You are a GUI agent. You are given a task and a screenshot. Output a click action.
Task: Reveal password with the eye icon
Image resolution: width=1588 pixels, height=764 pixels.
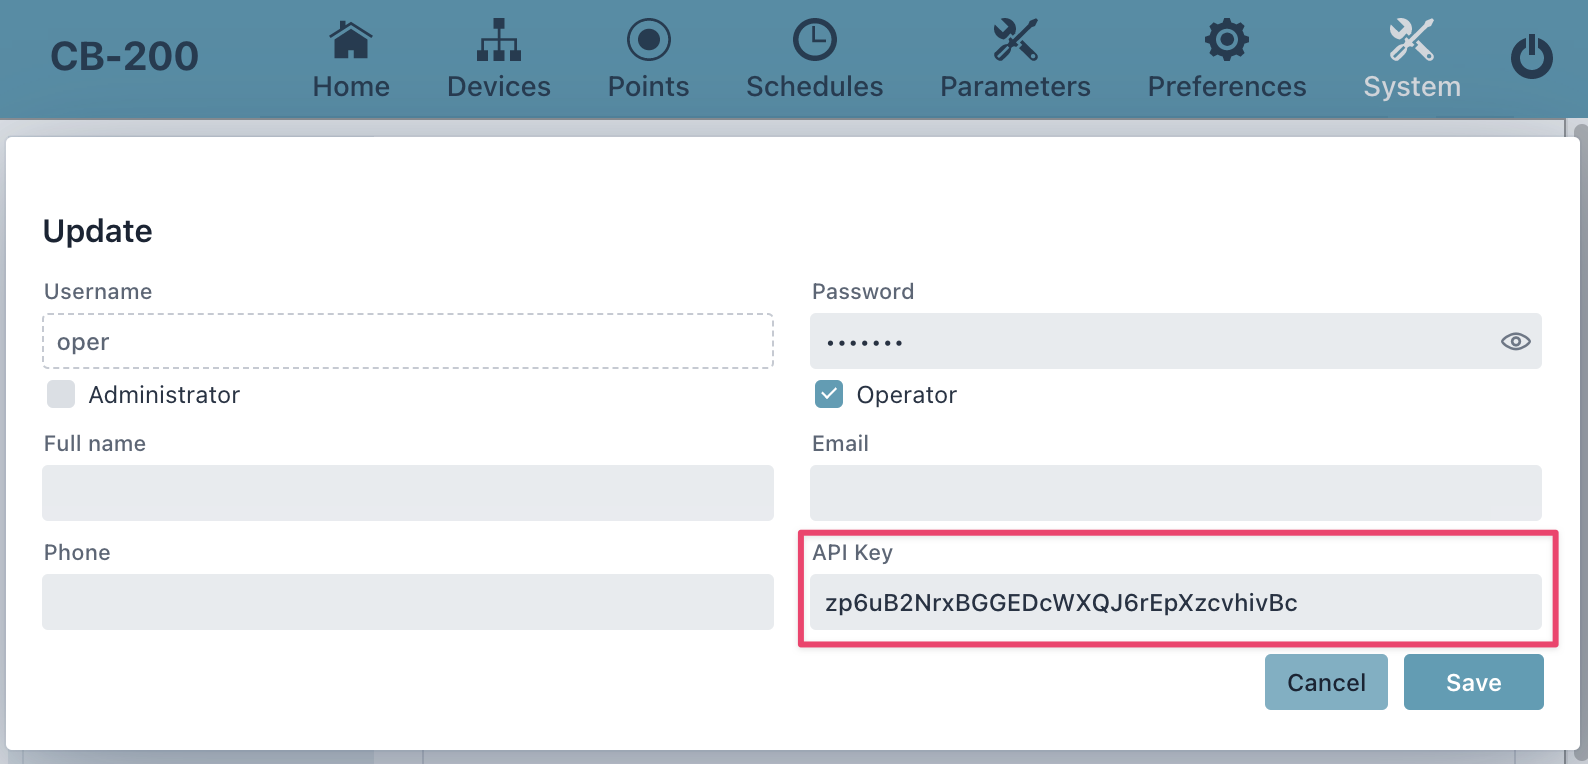coord(1516,342)
